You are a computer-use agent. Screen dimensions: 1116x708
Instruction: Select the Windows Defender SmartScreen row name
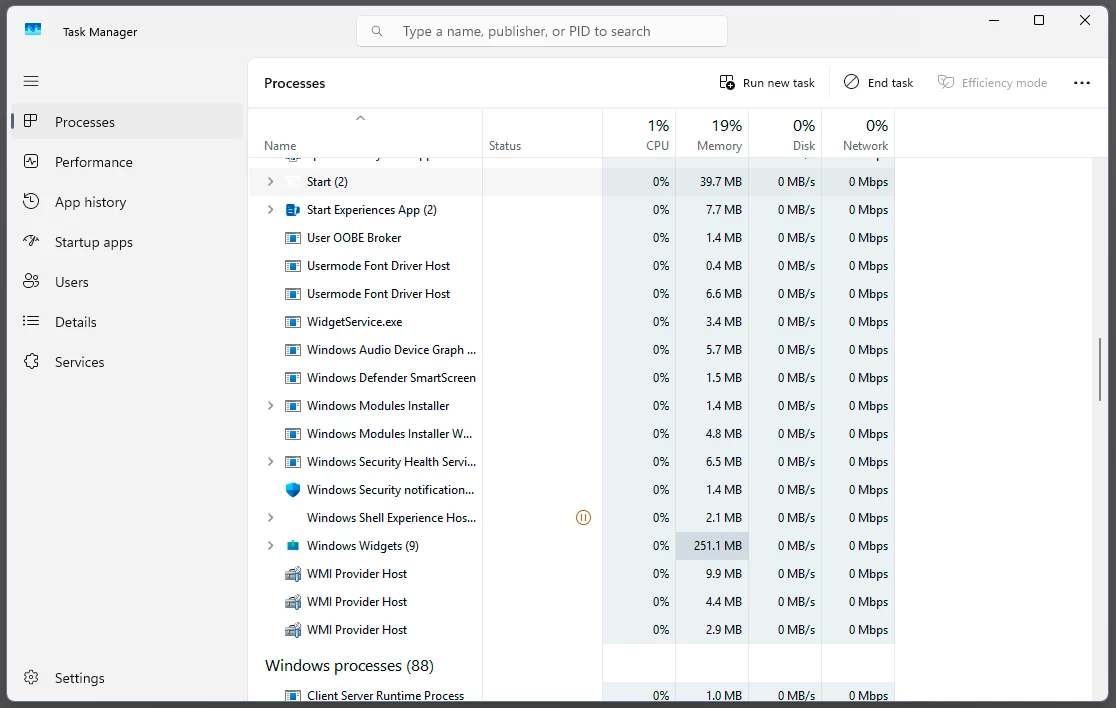tap(391, 378)
